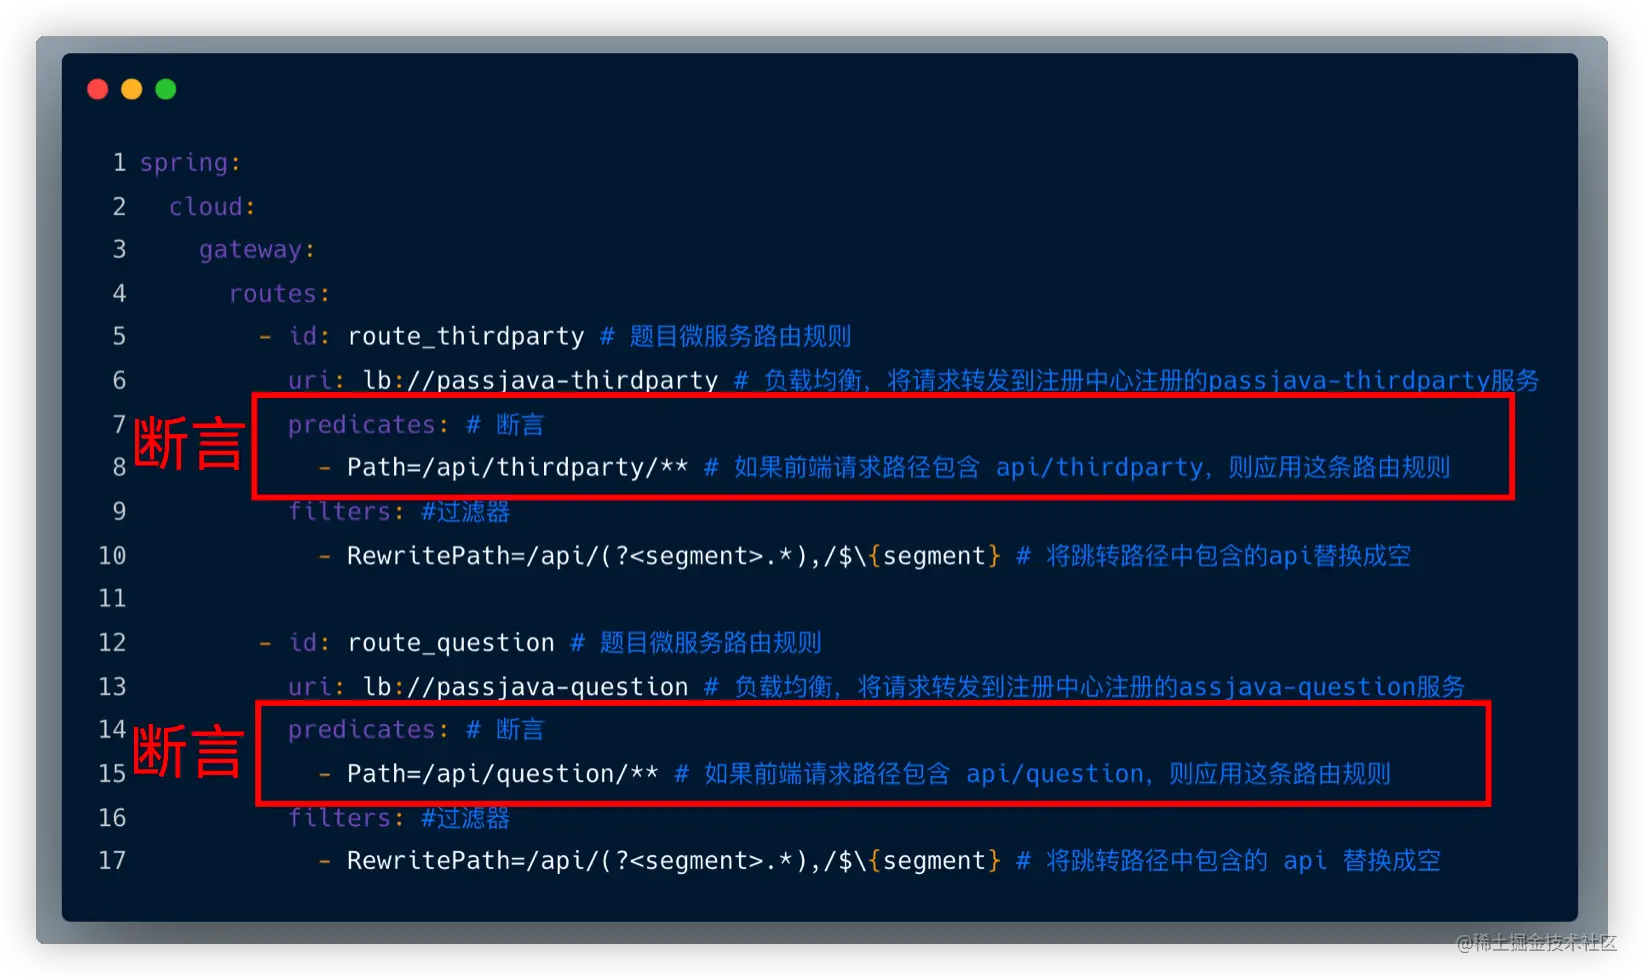The height and width of the screenshot is (980, 1644).
Task: Click the red close window dot
Action: pos(98,89)
